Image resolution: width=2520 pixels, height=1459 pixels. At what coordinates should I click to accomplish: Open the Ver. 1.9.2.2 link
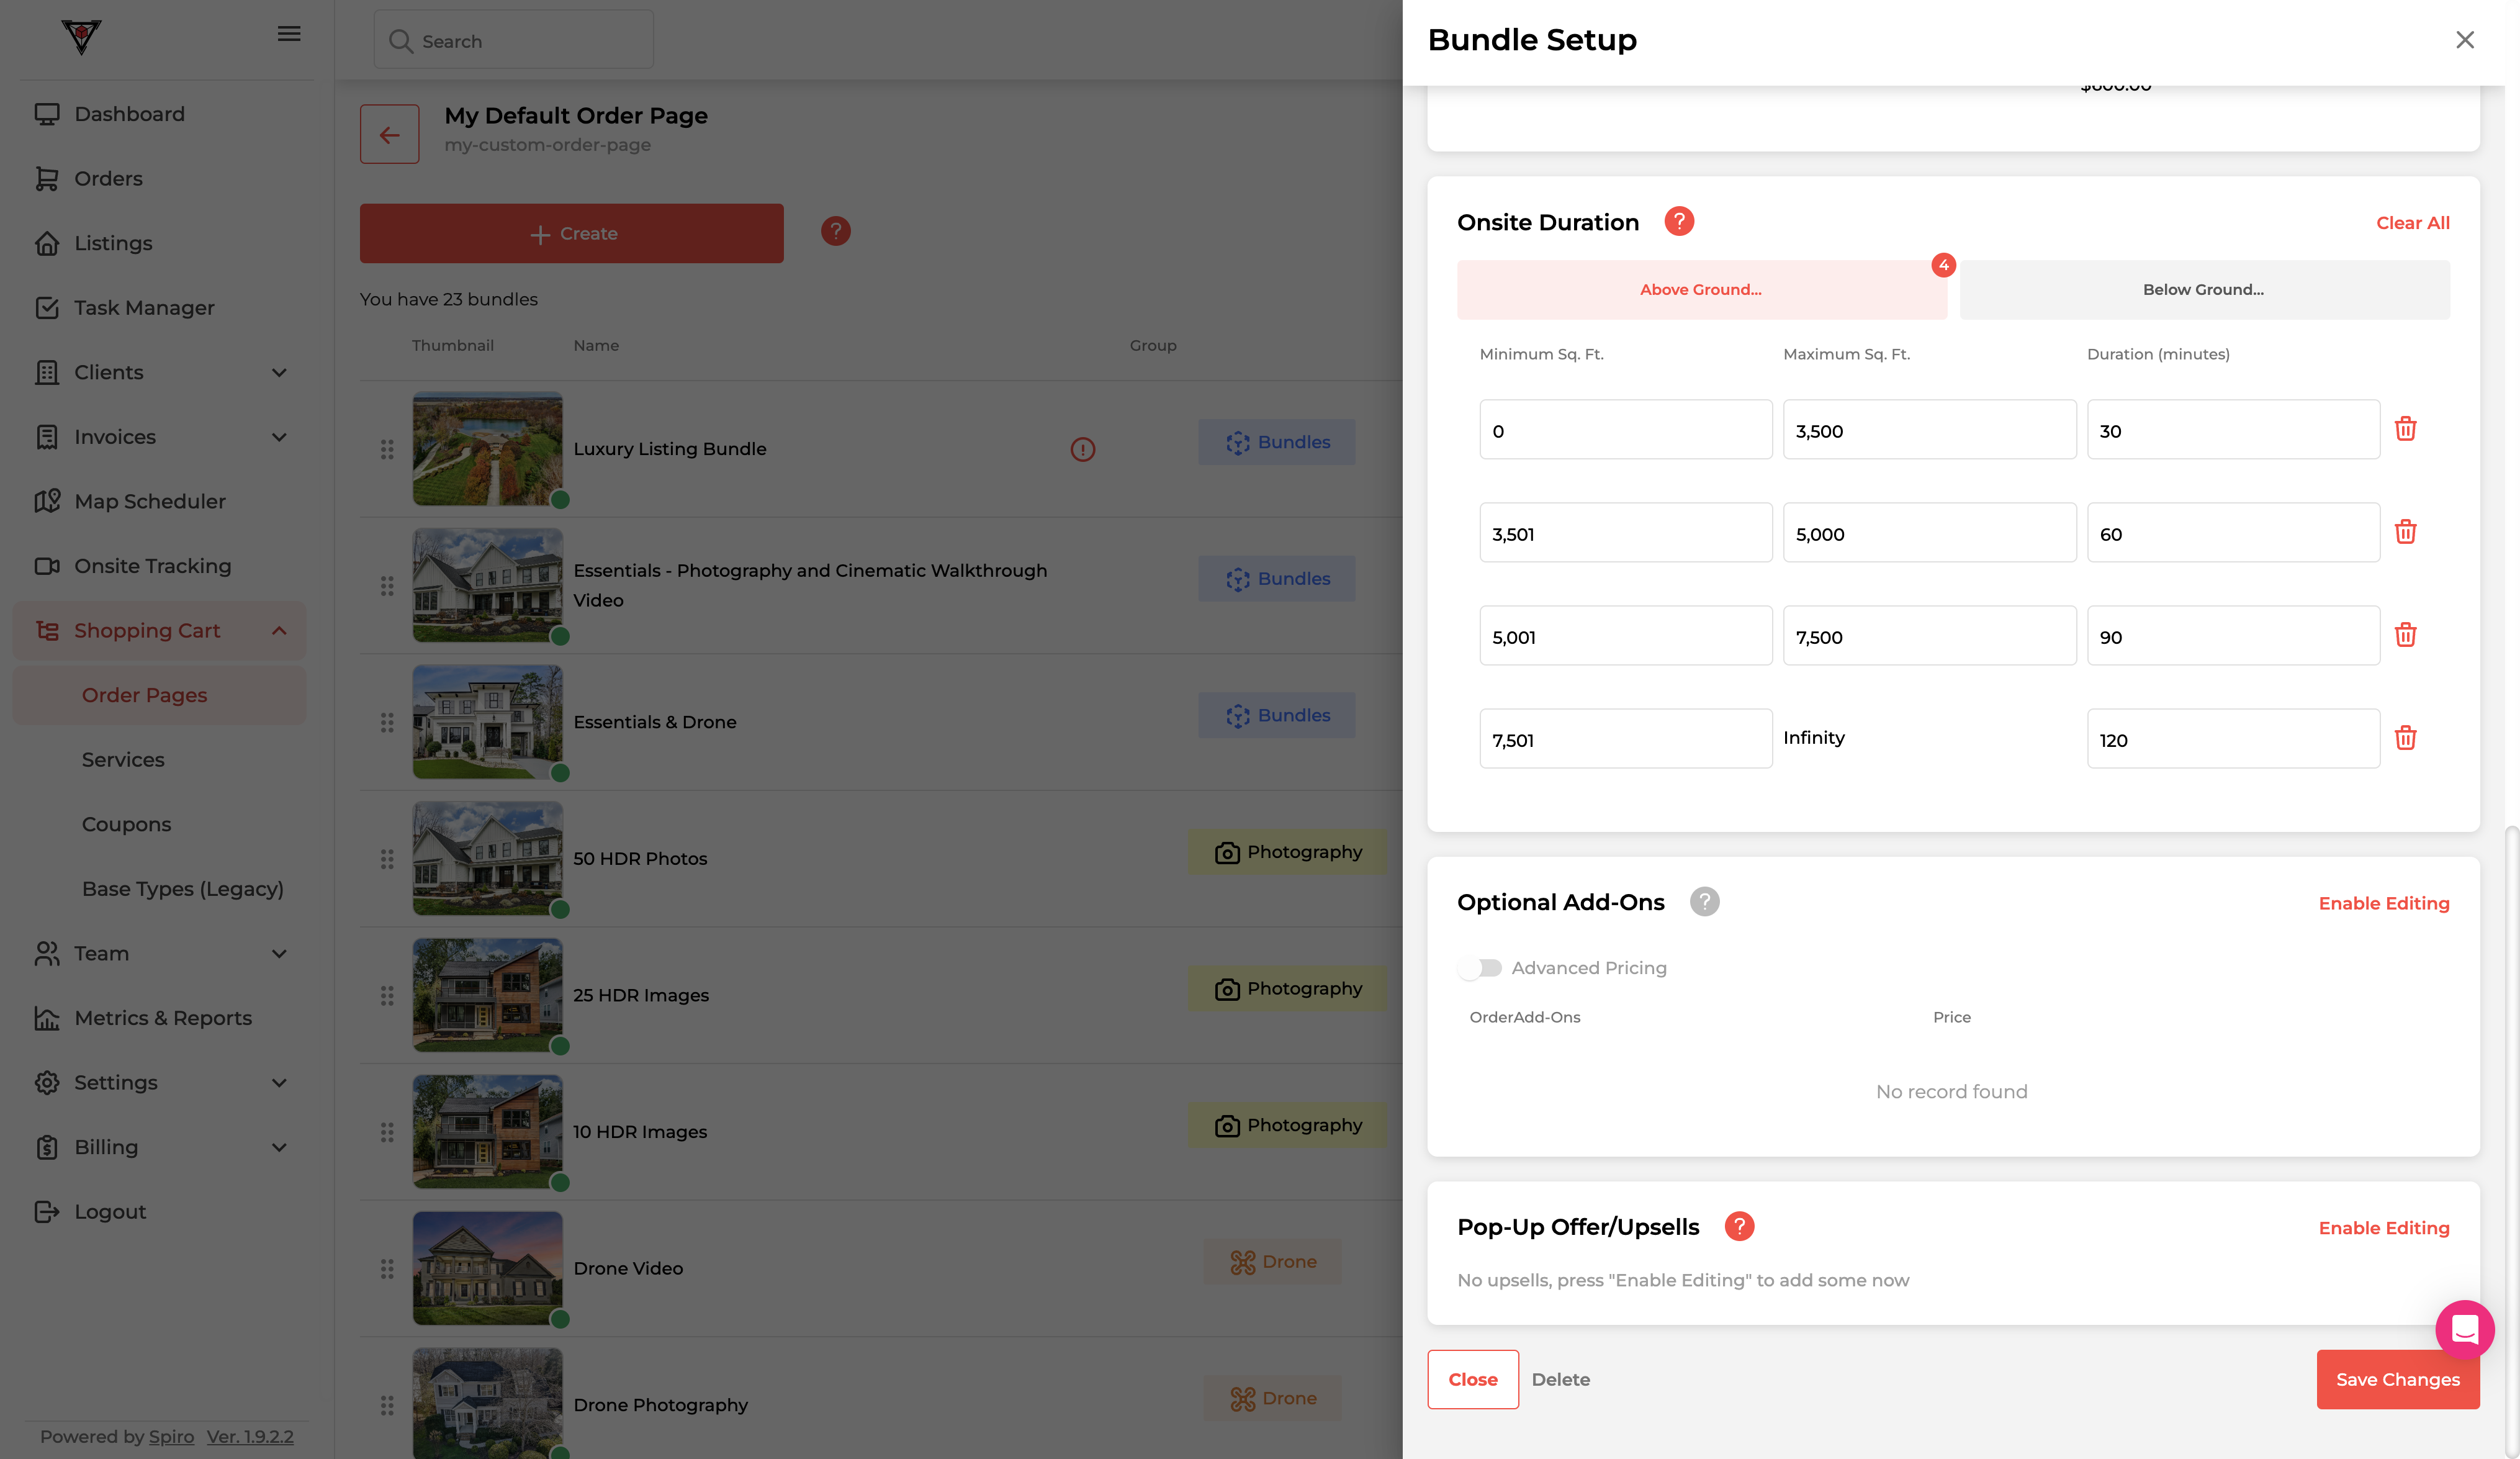[250, 1436]
